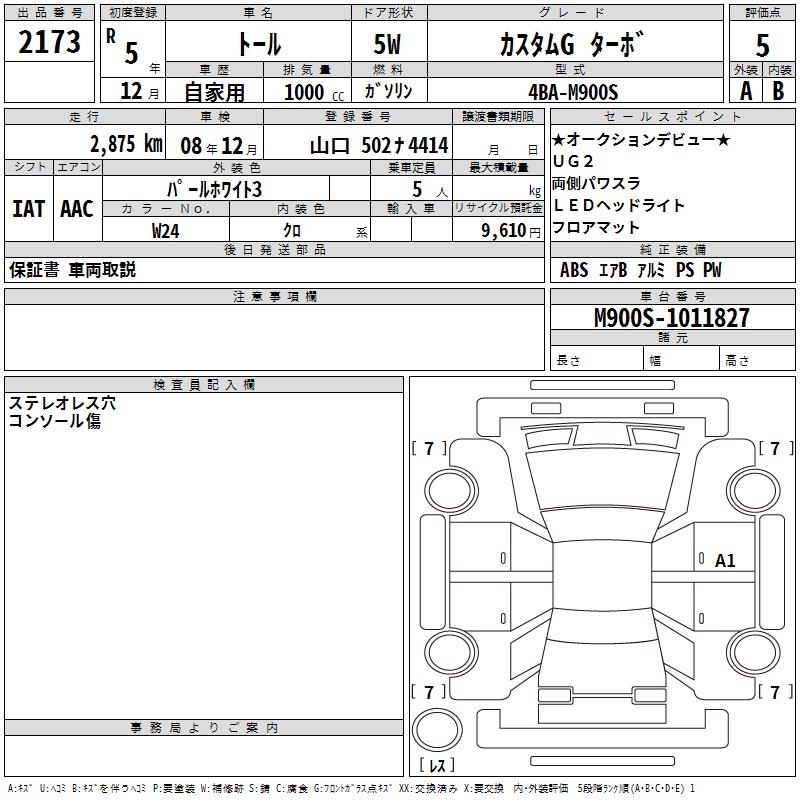Select the inspection expiry 08年12月

tap(219, 146)
